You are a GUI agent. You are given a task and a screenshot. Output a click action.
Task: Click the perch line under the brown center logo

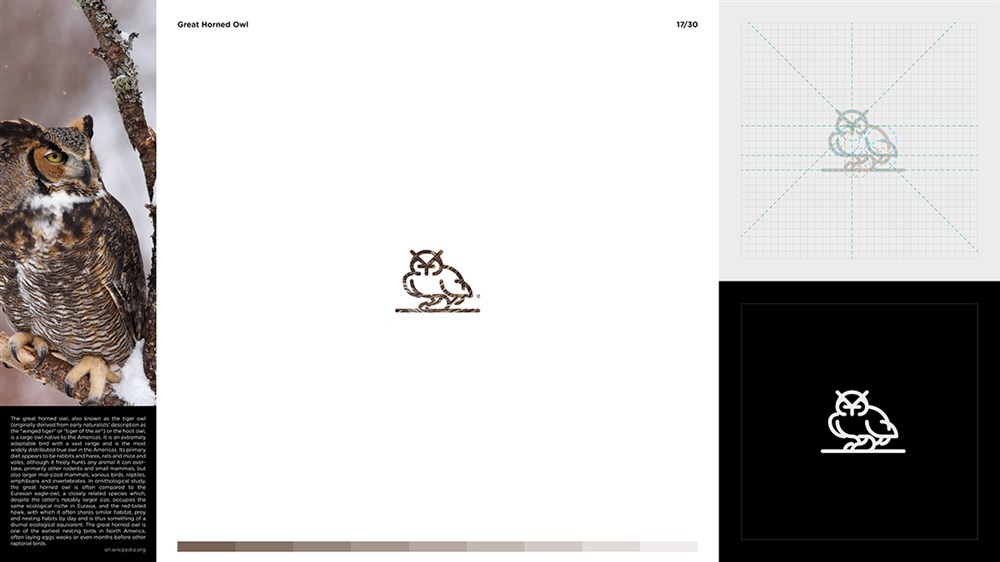click(438, 311)
